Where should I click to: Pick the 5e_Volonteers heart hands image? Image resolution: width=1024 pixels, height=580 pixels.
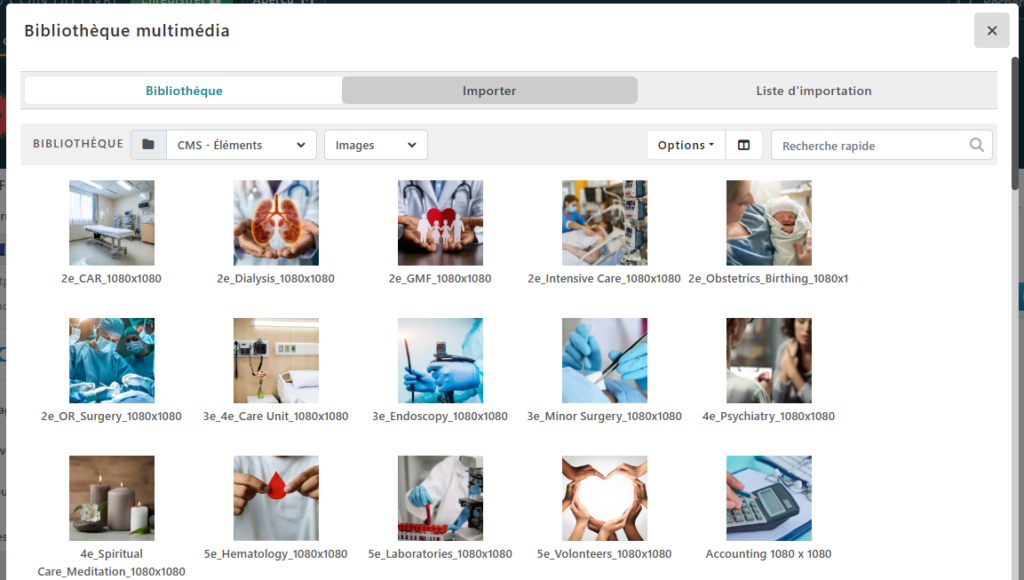604,498
